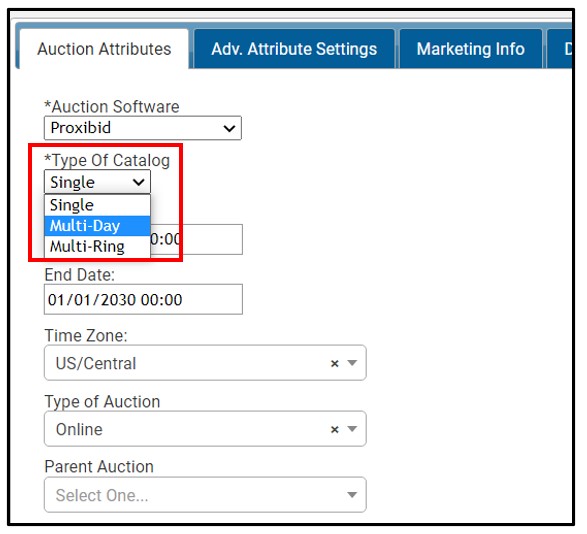Image resolution: width=587 pixels, height=534 pixels.
Task: Select the Auction Attributes tab
Action: click(x=104, y=49)
